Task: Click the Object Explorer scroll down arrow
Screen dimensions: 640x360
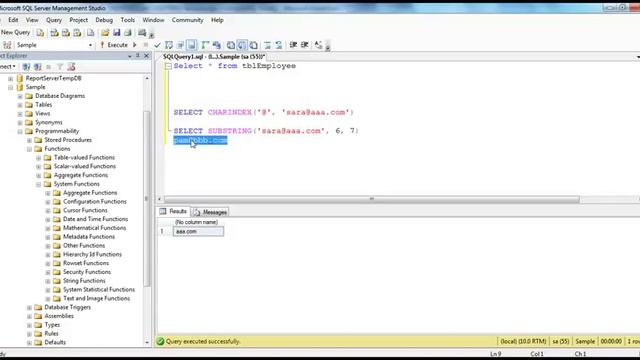Action: click(x=147, y=342)
